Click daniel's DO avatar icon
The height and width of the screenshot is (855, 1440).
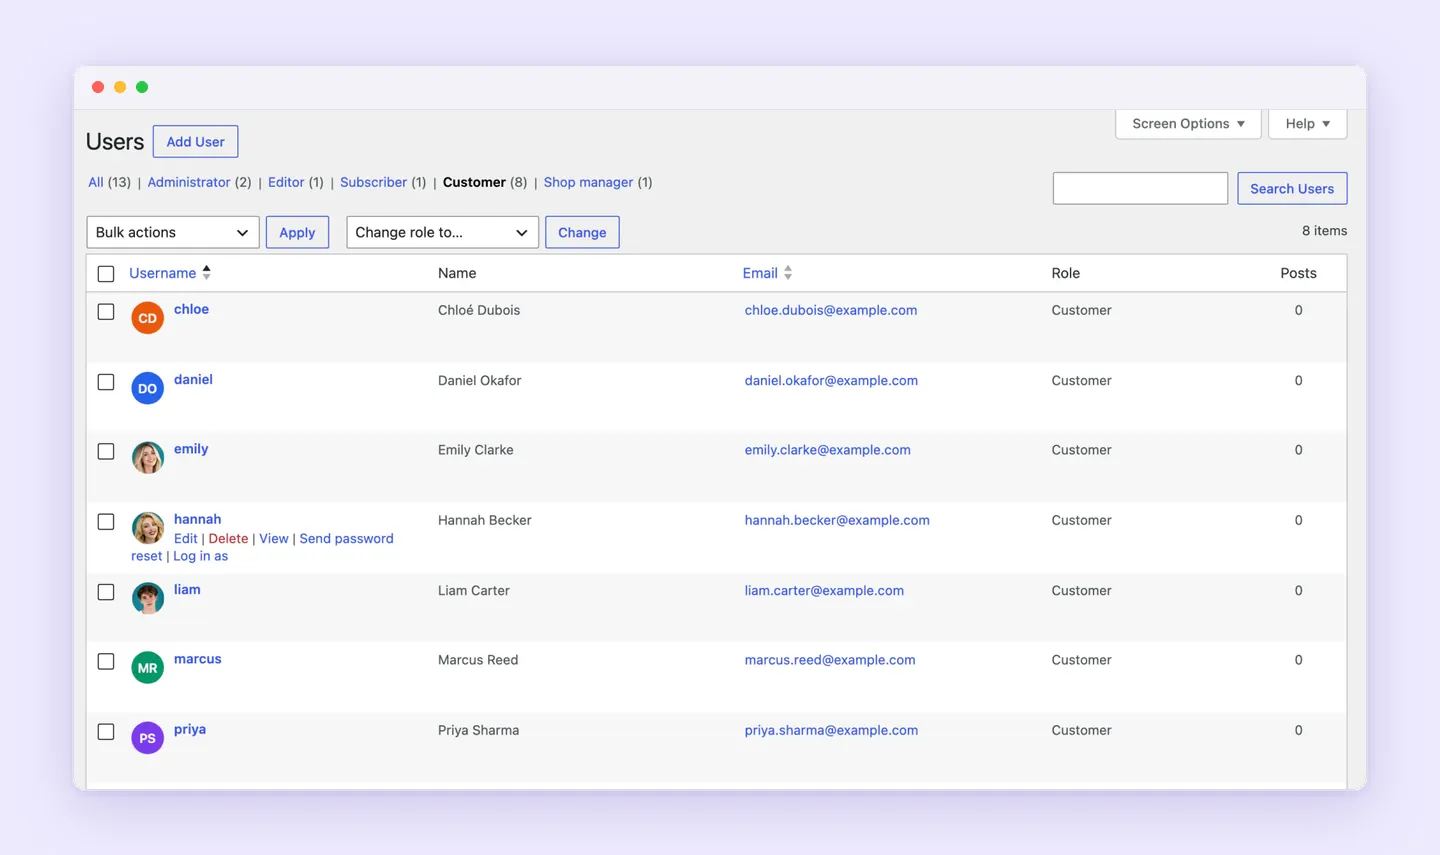pos(147,388)
